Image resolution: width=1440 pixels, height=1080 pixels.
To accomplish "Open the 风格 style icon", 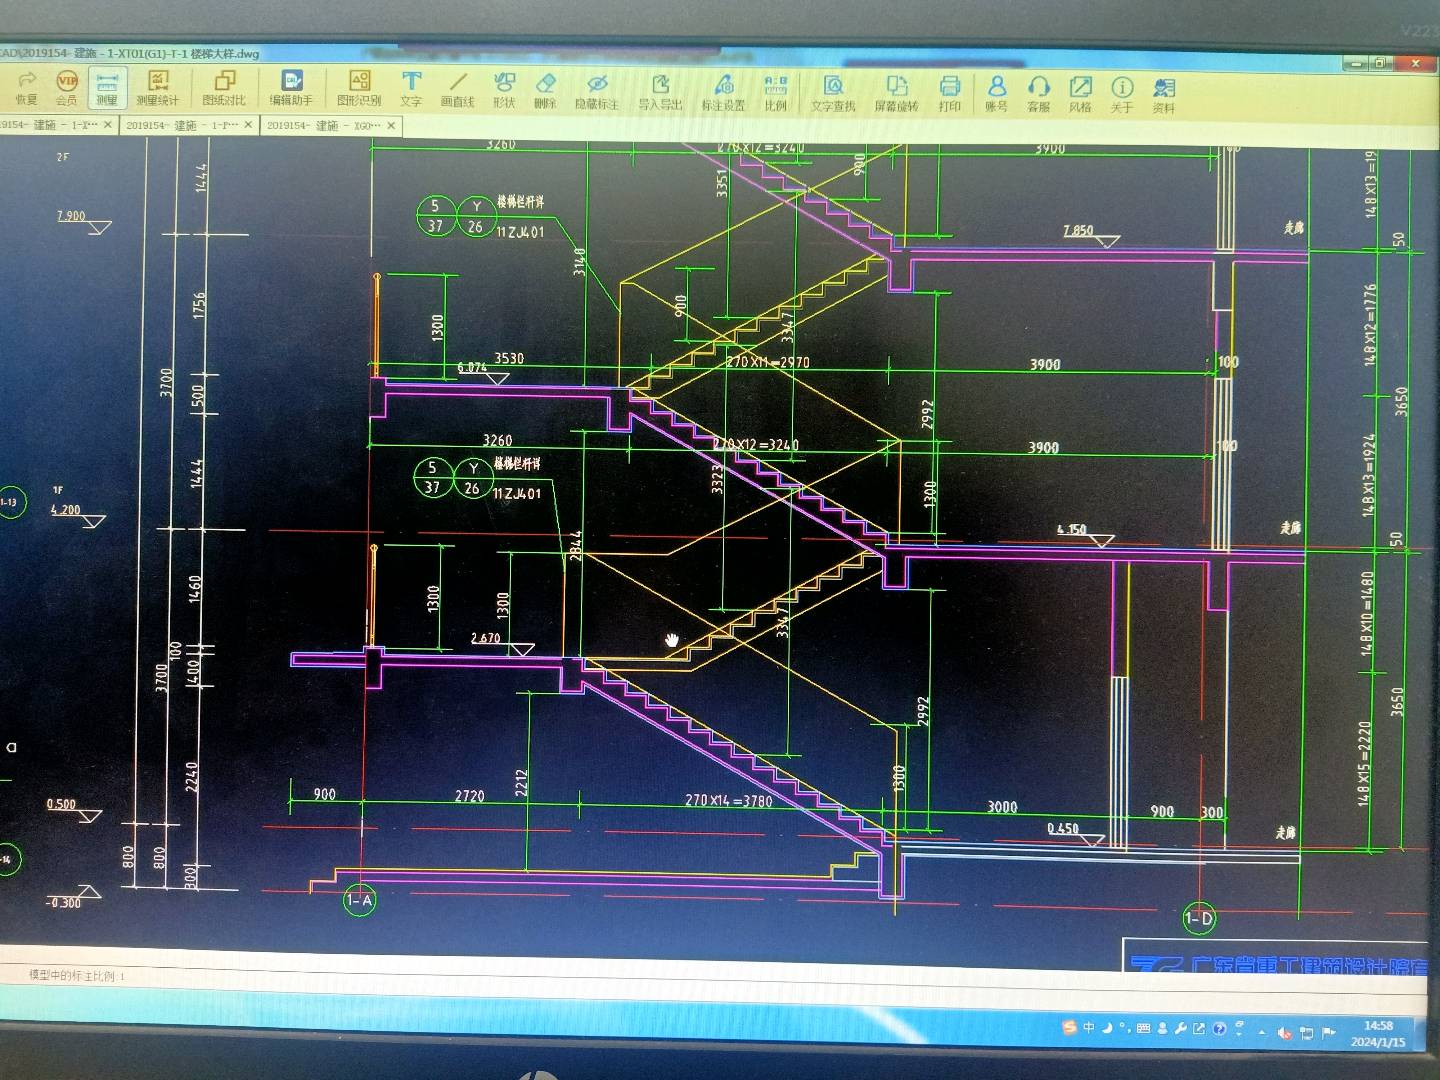I will (1081, 93).
